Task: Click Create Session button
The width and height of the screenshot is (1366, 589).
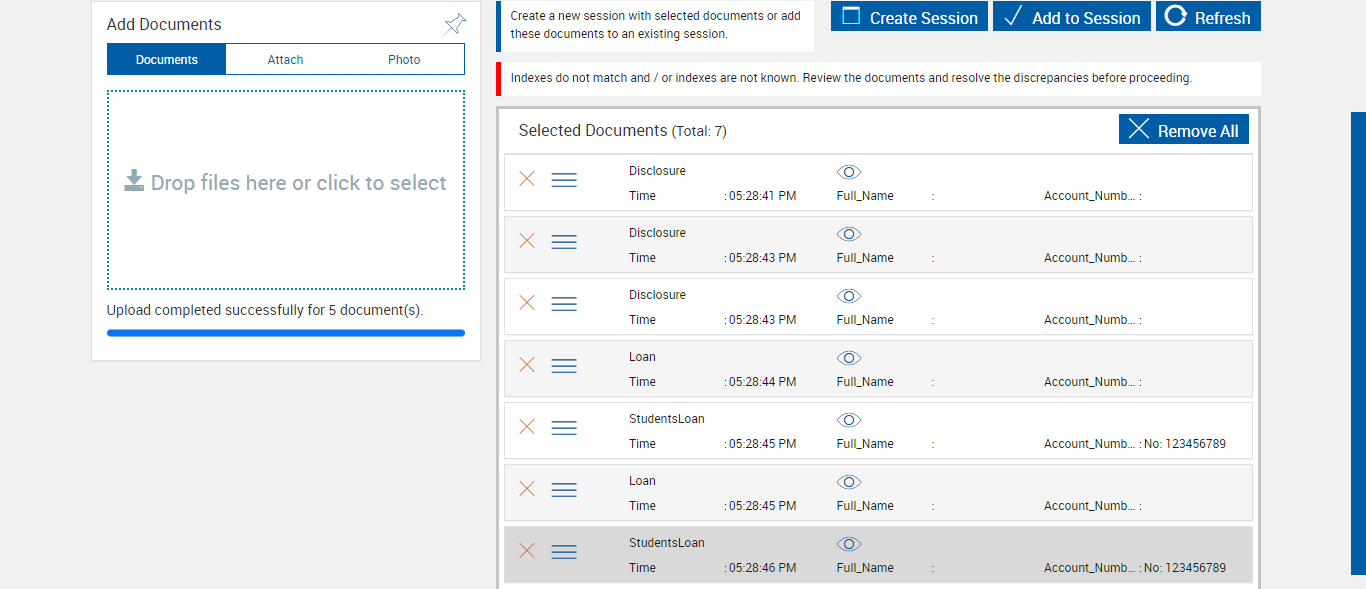Action: point(909,17)
